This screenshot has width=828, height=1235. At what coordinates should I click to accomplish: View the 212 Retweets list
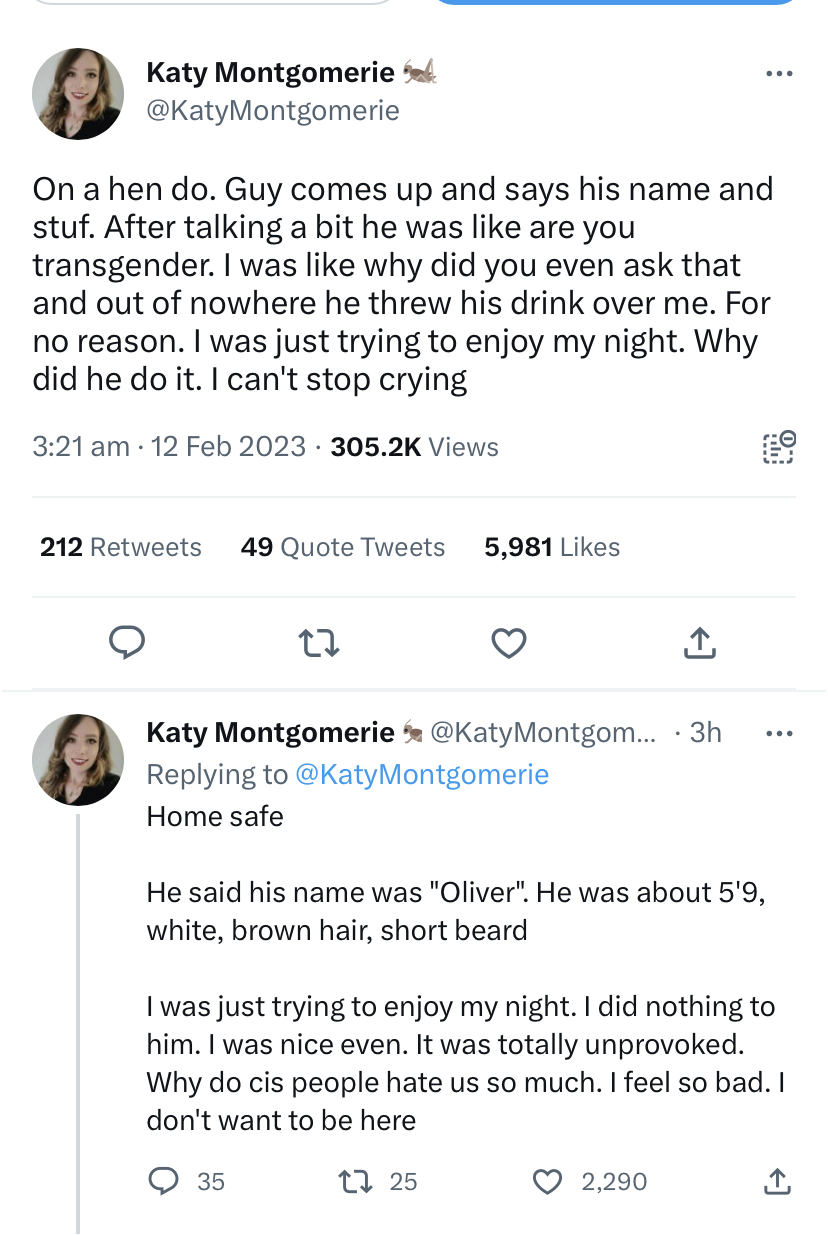(x=121, y=547)
